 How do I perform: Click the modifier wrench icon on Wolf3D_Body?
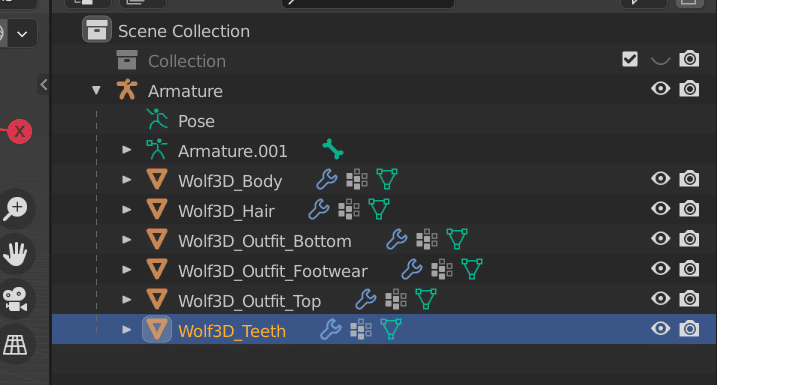[327, 179]
